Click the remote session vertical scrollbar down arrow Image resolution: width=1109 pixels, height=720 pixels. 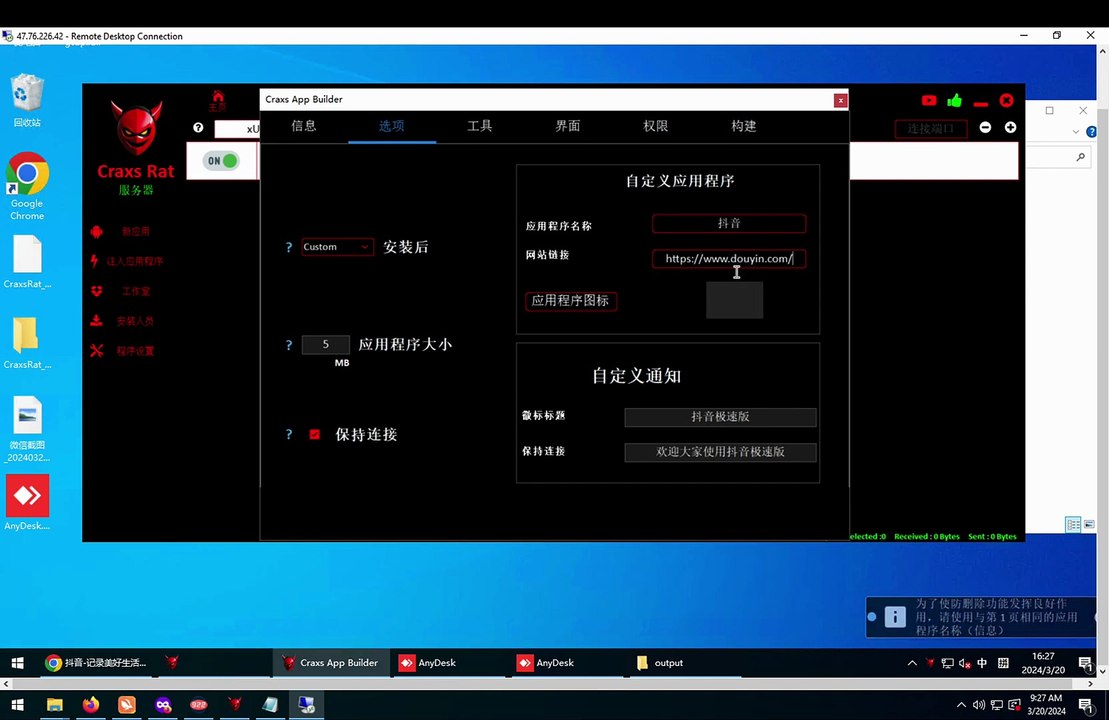pyautogui.click(x=1103, y=671)
